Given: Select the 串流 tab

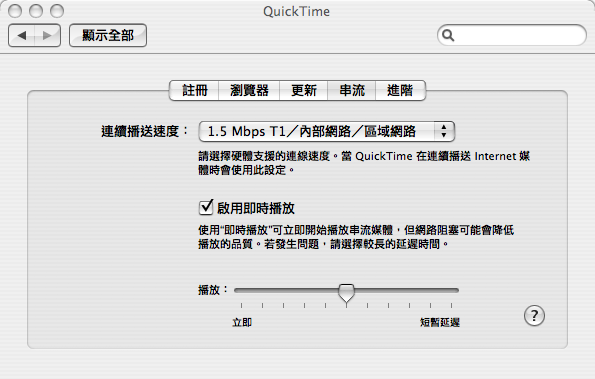Looking at the screenshot, I should (x=351, y=90).
